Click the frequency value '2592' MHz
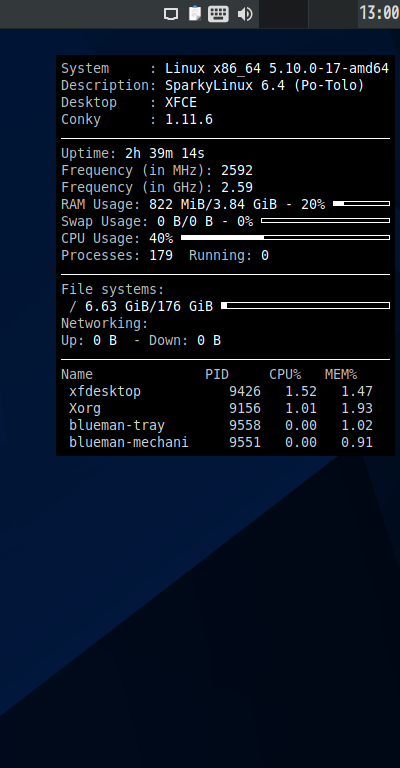The width and height of the screenshot is (400, 768). pyautogui.click(x=237, y=170)
